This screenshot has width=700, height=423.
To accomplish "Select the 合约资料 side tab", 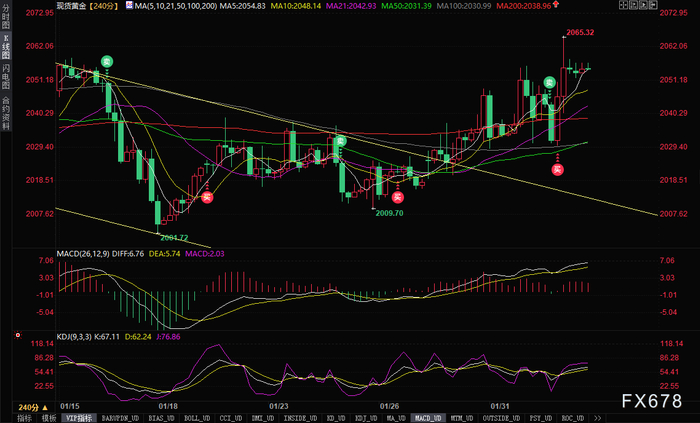I will (6, 112).
